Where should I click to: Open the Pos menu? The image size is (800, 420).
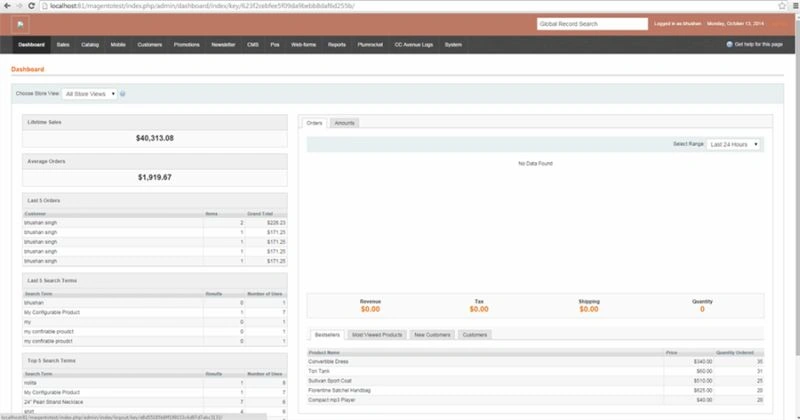(x=275, y=45)
